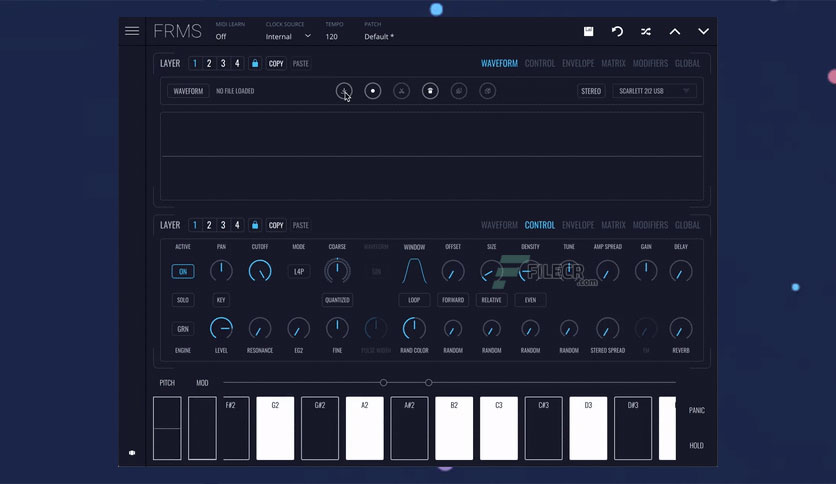Image resolution: width=836 pixels, height=484 pixels.
Task: Click the WAVEFORM button beside No File Loaded
Action: click(x=188, y=91)
